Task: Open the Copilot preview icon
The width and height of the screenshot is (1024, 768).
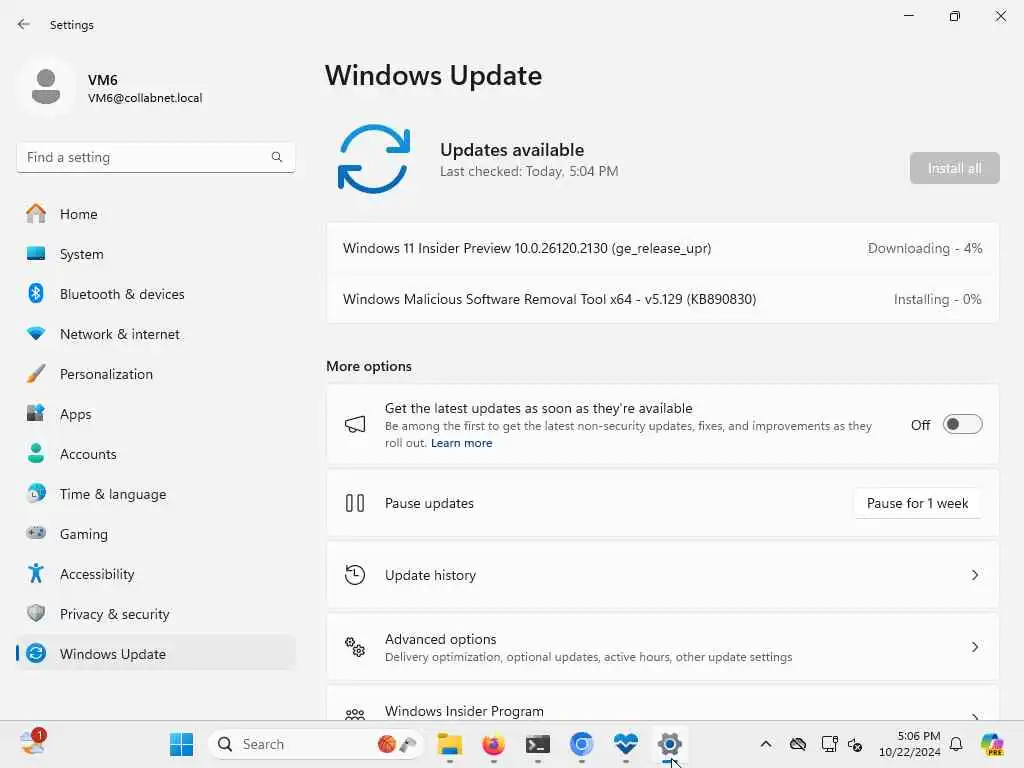Action: [x=992, y=744]
